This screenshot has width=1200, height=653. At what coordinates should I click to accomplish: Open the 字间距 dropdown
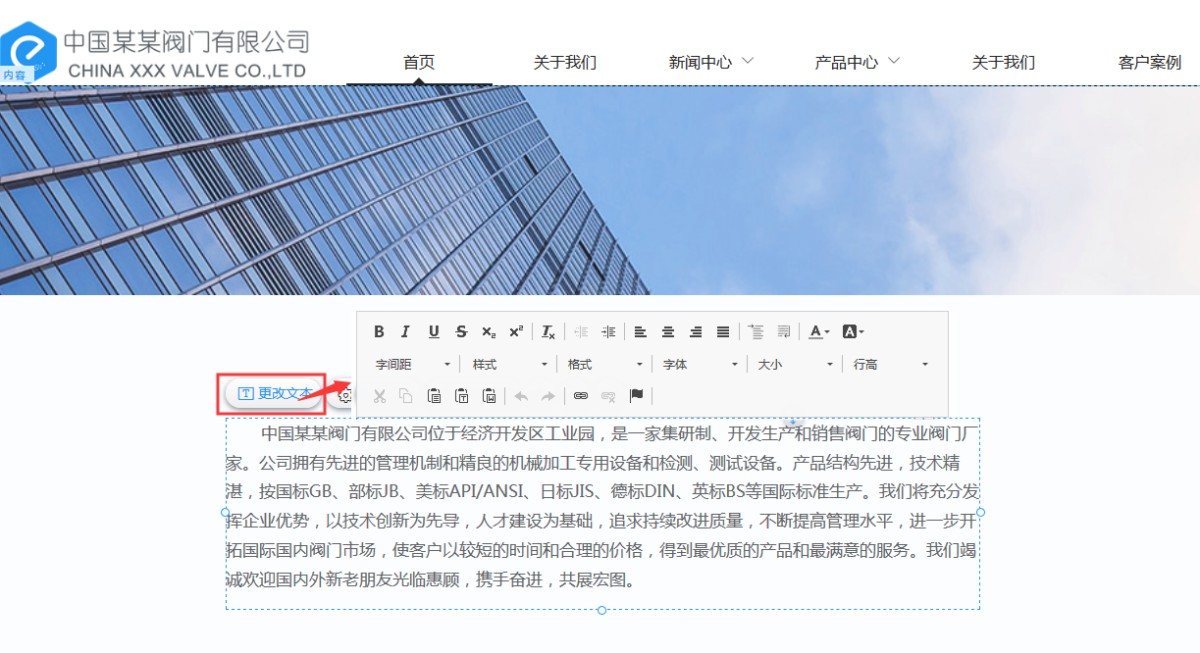click(412, 364)
